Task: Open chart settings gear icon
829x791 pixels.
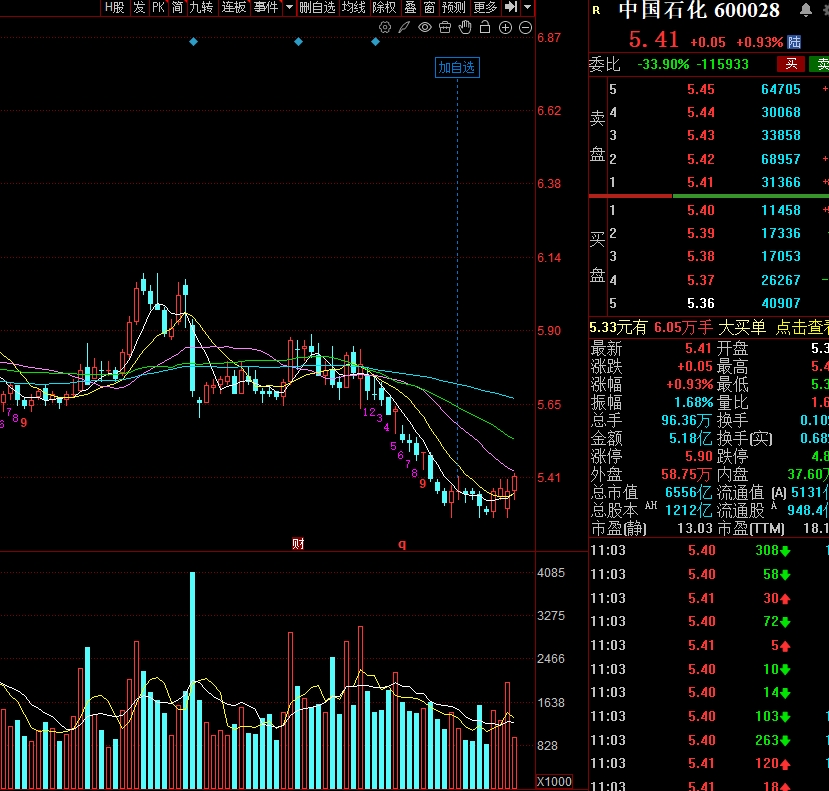Action: click(384, 27)
